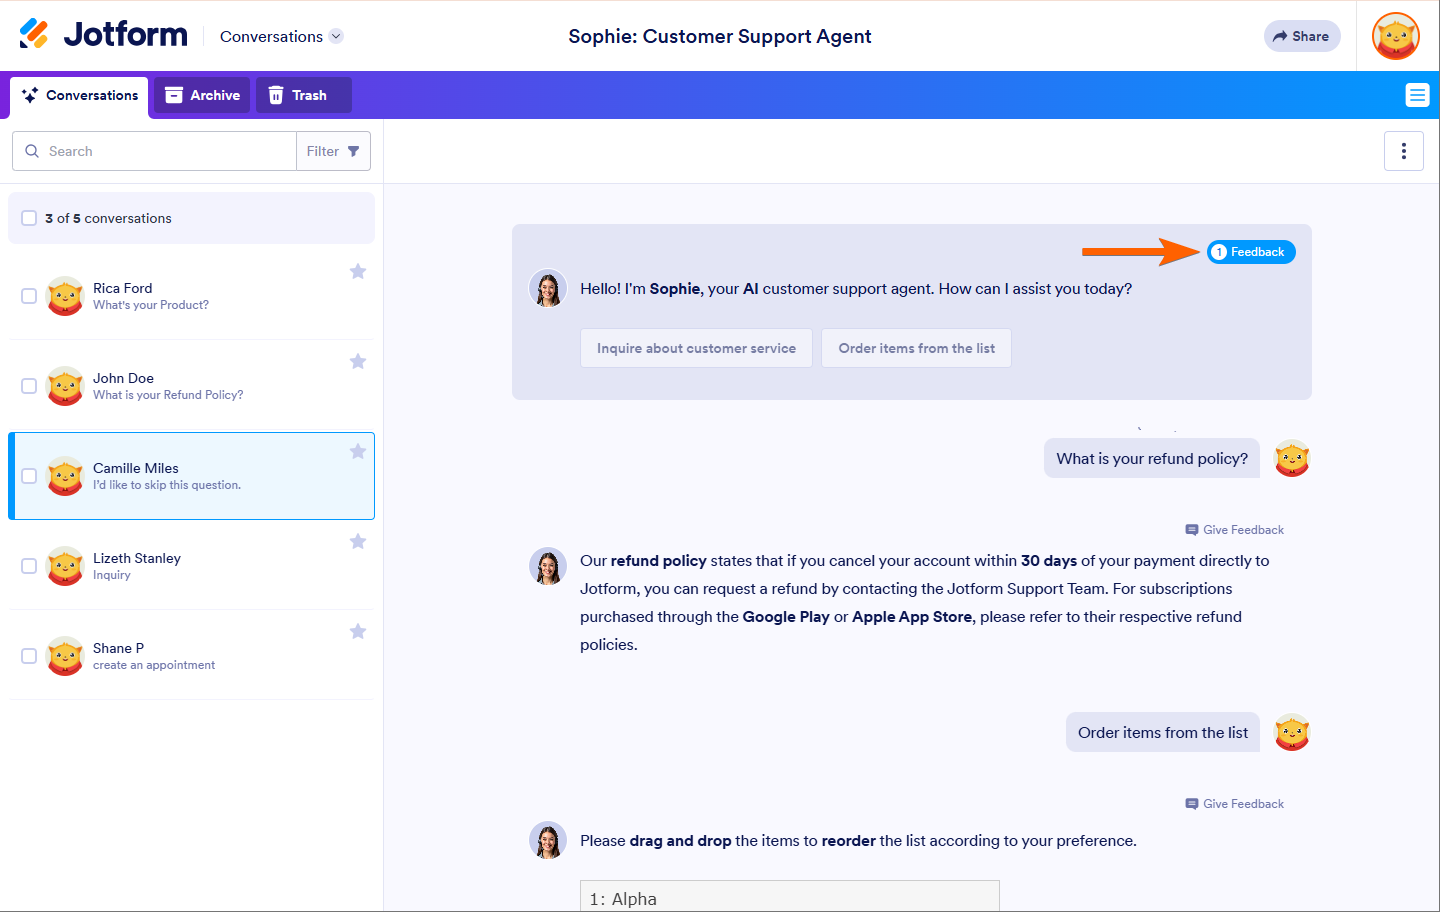
Task: Expand the Conversations dropdown in the header
Action: [x=281, y=36]
